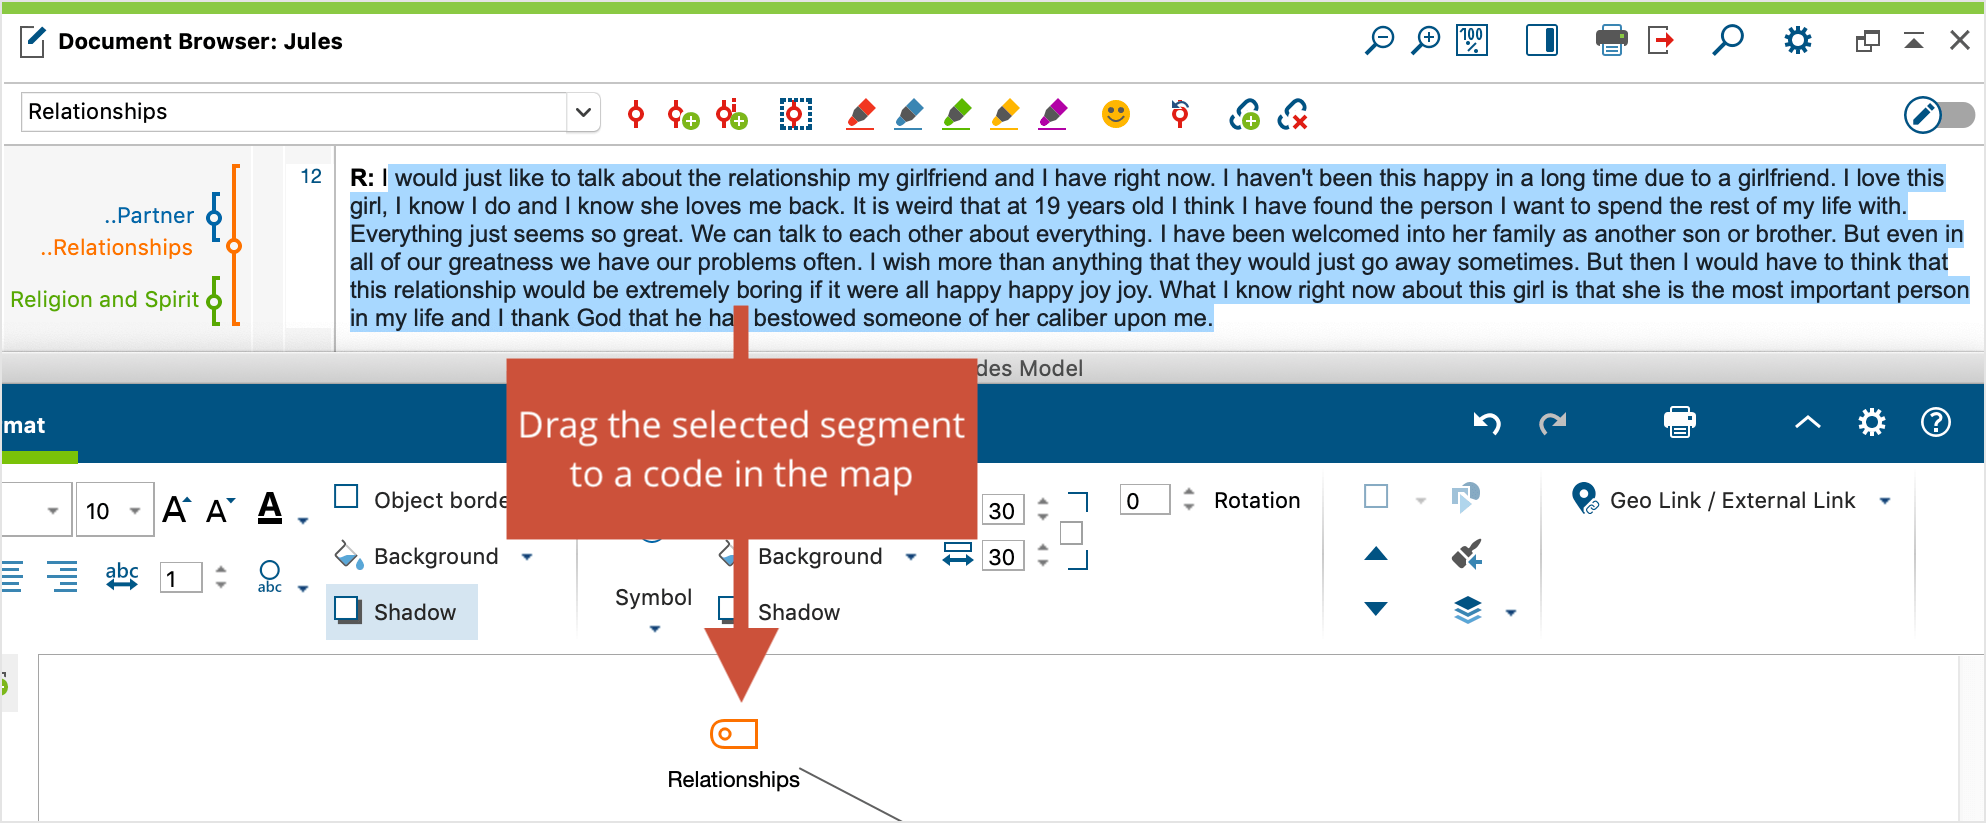Image resolution: width=1986 pixels, height=823 pixels.
Task: Collapse the ribbon with chevron up
Action: 1808,422
